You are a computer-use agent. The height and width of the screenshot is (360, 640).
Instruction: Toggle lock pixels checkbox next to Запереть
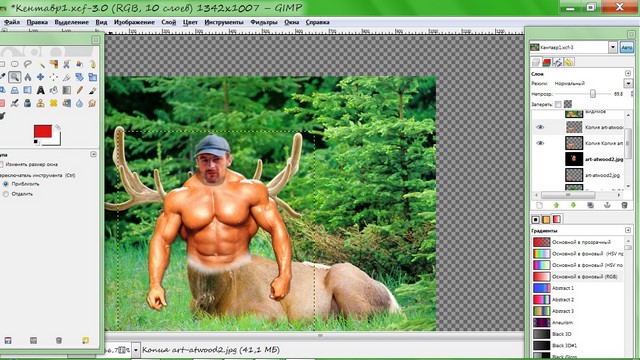pyautogui.click(x=558, y=104)
